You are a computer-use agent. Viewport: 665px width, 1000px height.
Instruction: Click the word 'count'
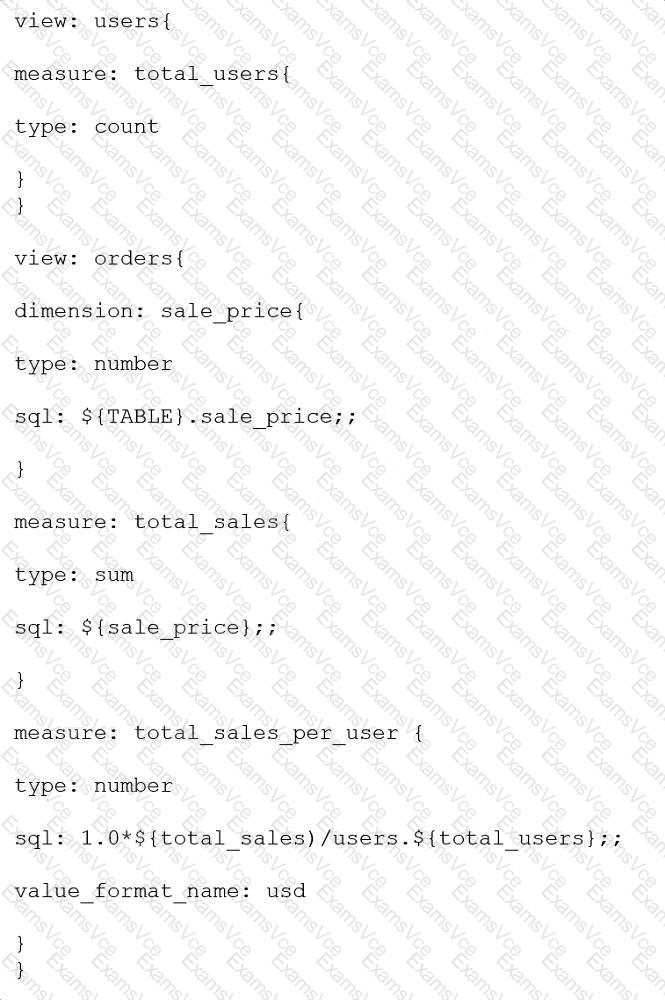point(126,127)
